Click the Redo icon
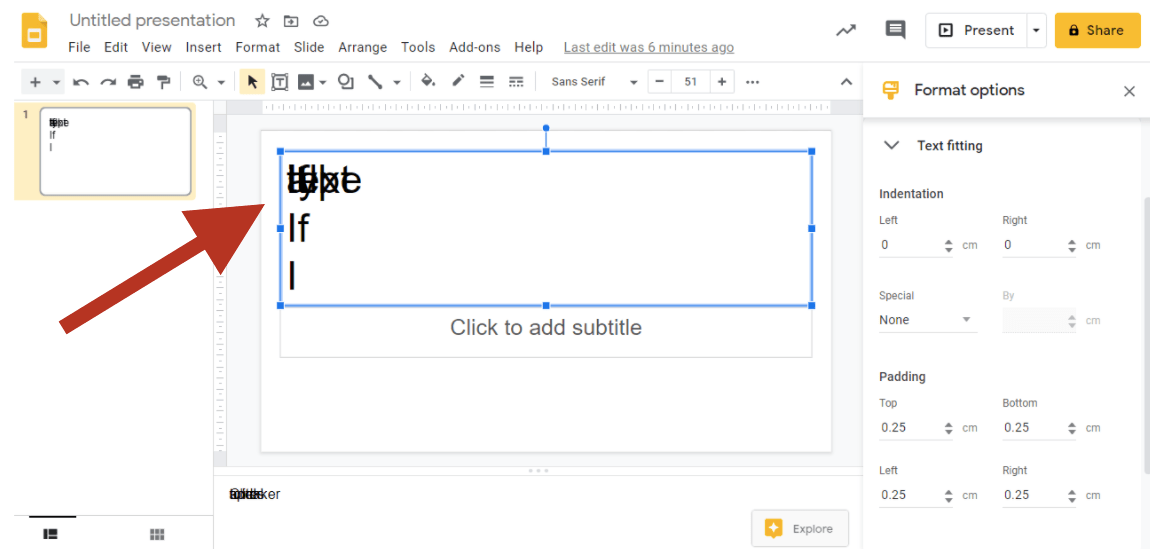 click(109, 82)
